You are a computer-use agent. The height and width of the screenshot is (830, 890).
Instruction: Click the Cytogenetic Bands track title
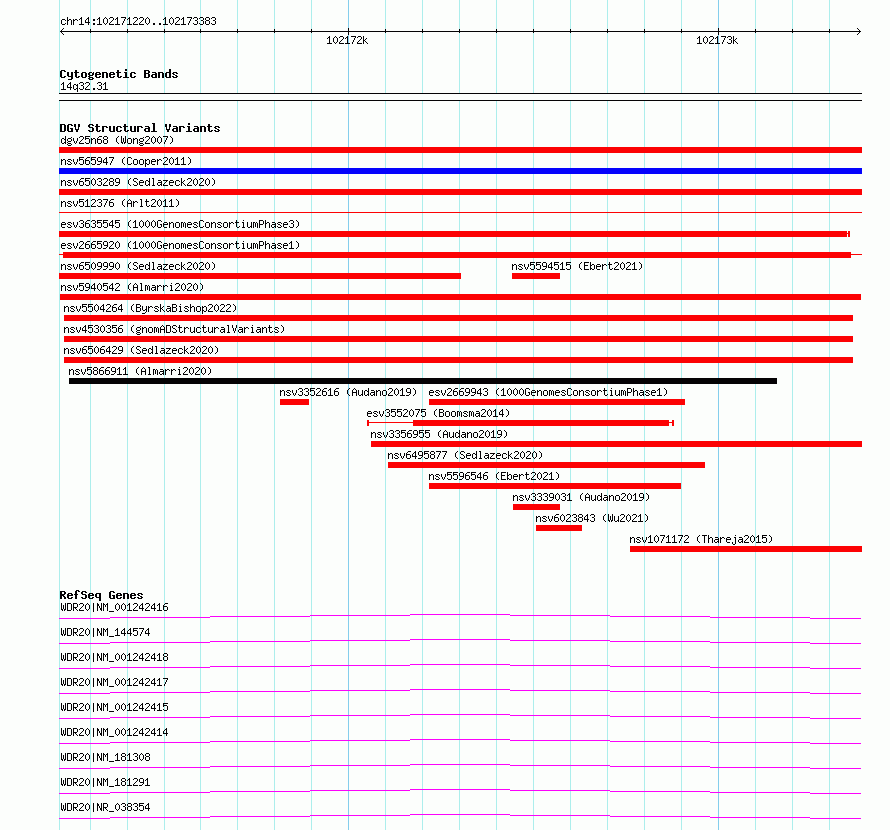[119, 74]
